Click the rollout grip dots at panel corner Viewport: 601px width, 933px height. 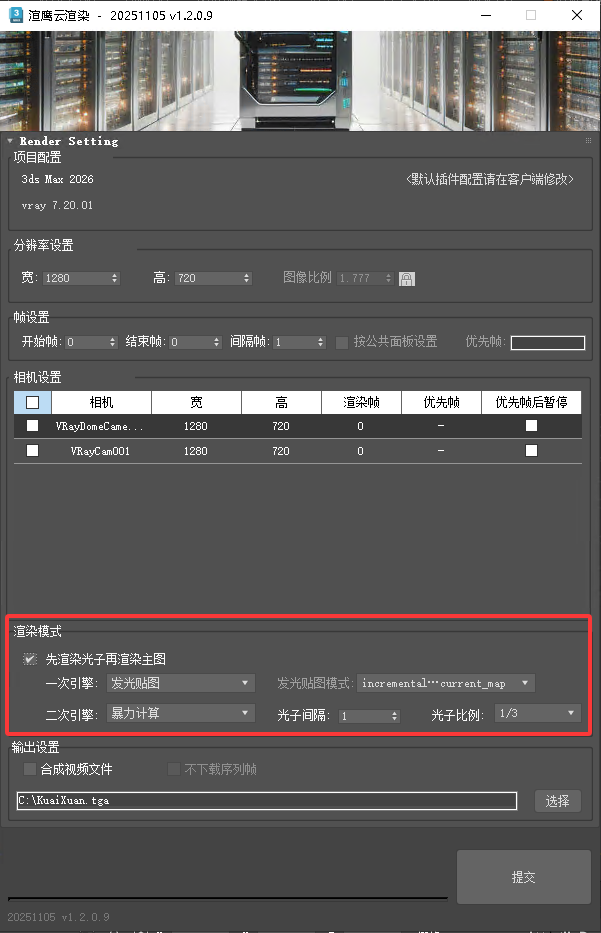pos(588,140)
